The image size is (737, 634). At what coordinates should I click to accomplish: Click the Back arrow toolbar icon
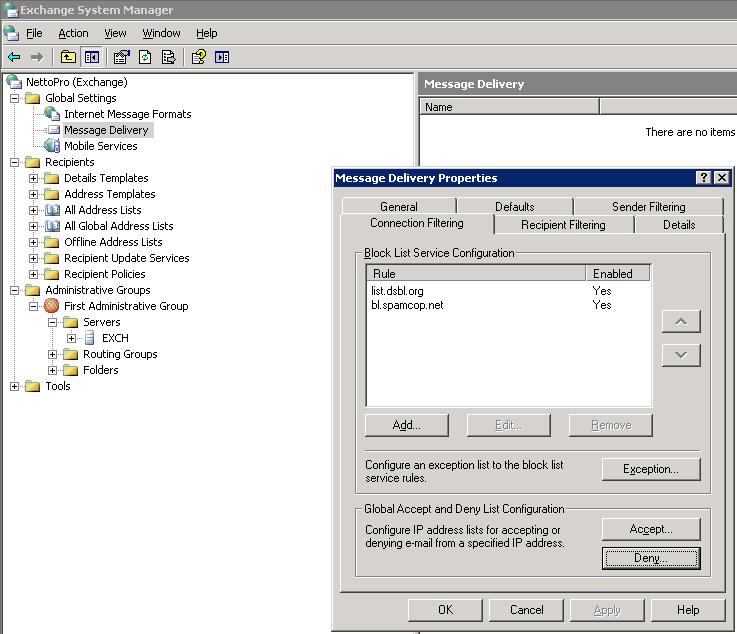tap(14, 57)
